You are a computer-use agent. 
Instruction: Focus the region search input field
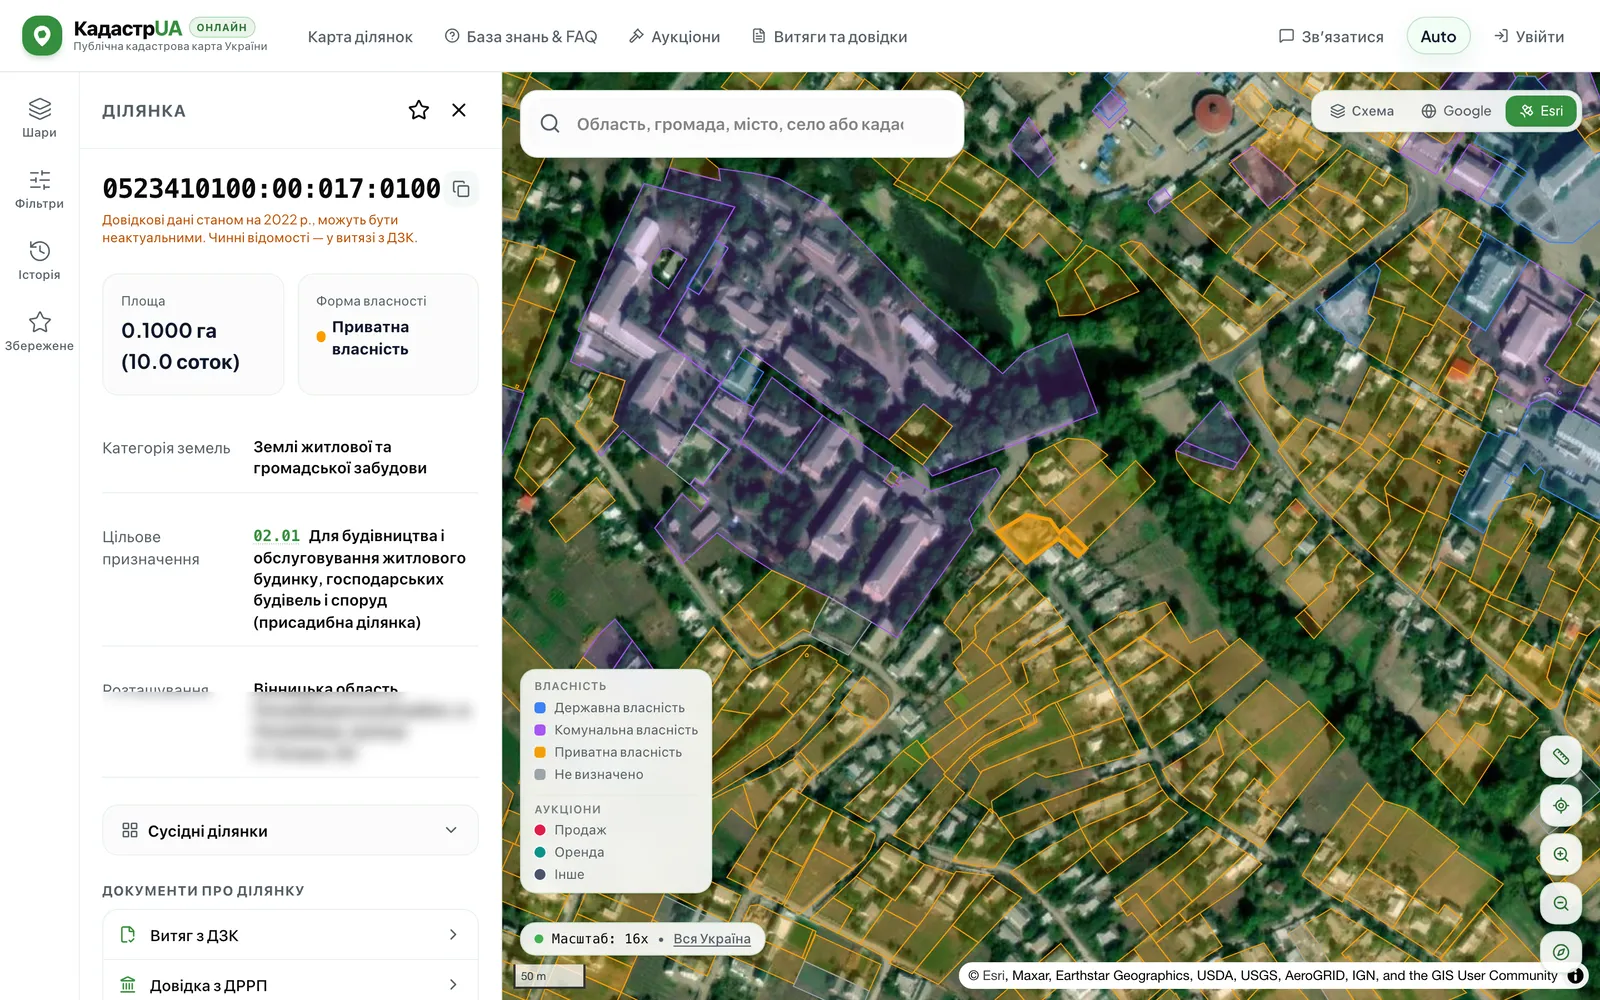[740, 124]
